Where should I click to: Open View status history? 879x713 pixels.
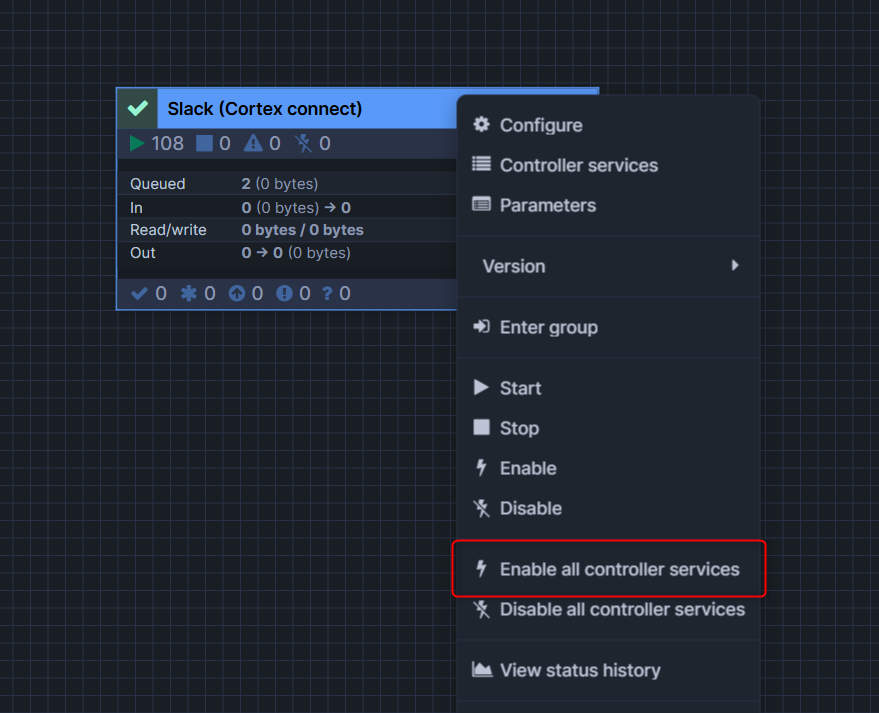(608, 670)
